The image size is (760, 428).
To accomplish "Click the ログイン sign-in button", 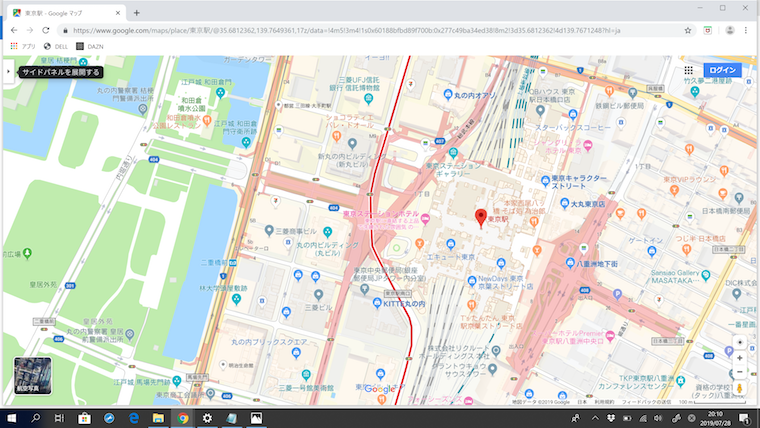I will pyautogui.click(x=722, y=70).
